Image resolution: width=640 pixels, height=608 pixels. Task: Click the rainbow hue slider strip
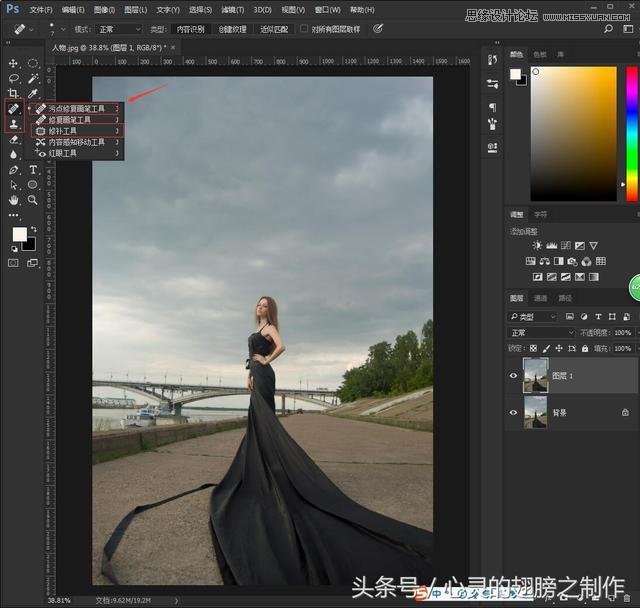pyautogui.click(x=632, y=134)
